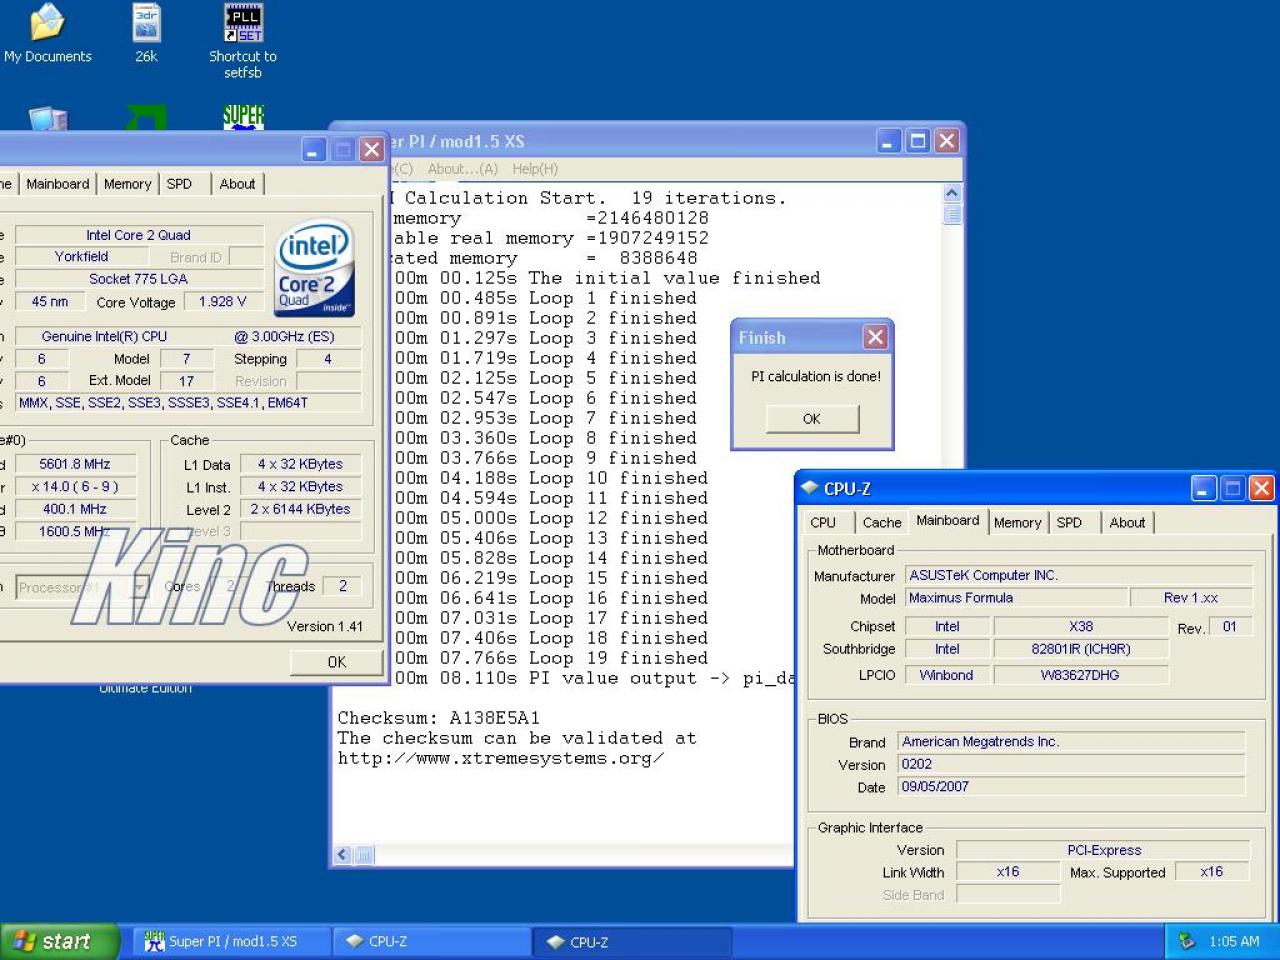
Task: Confirm the Finish dialog with OK
Action: pyautogui.click(x=812, y=419)
